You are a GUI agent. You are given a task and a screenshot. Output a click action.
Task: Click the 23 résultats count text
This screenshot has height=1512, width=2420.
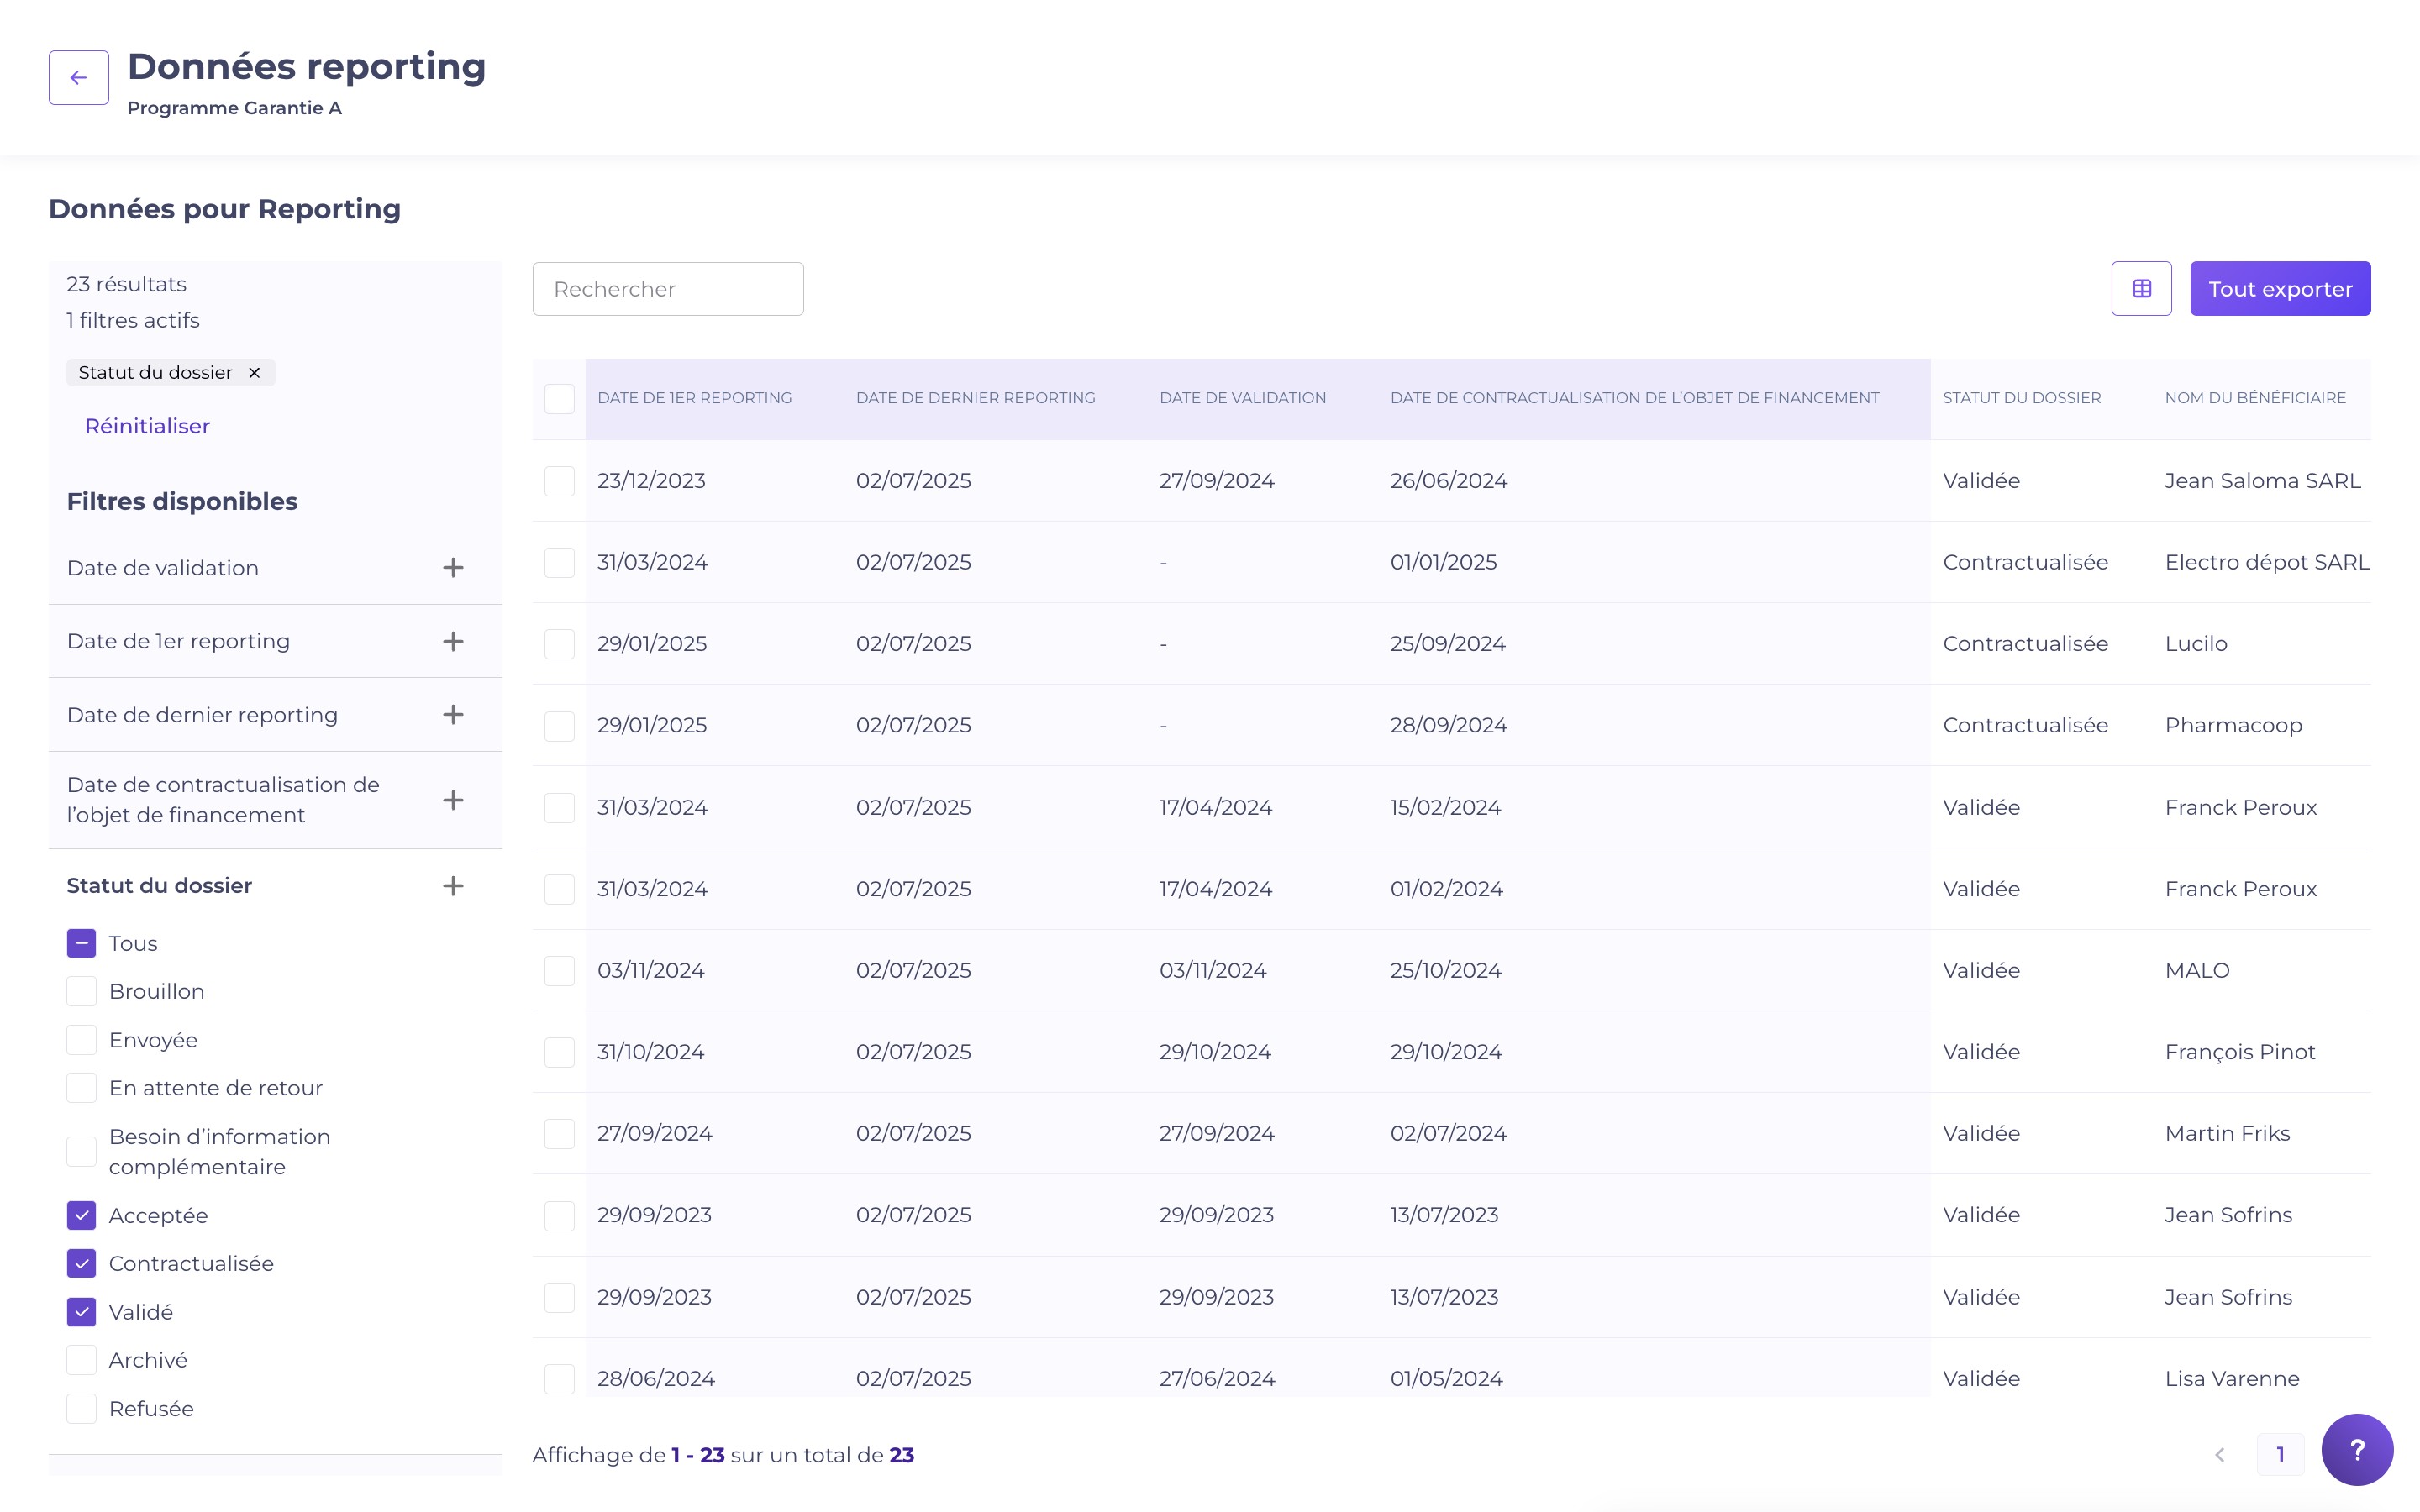[126, 284]
